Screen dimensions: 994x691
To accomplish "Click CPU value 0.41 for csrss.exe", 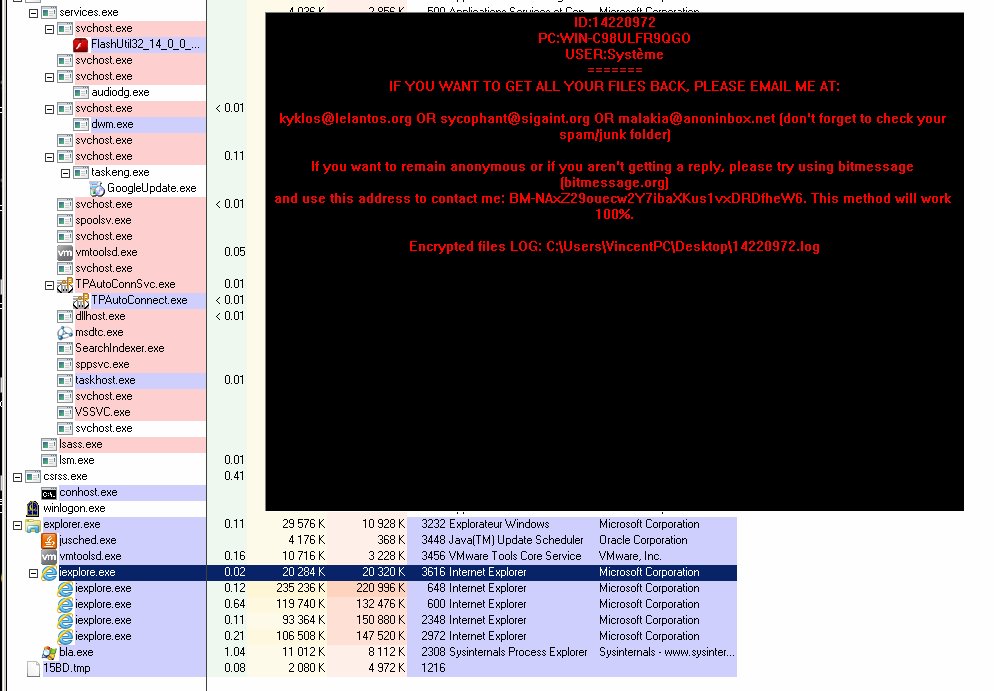I will 235,476.
